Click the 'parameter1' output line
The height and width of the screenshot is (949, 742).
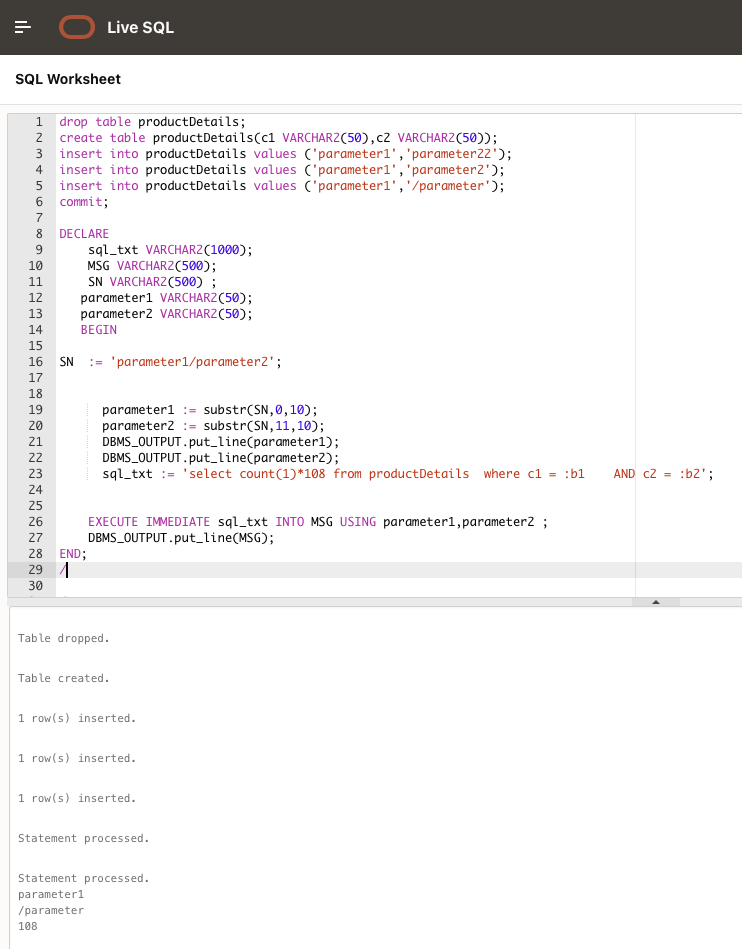click(51, 895)
